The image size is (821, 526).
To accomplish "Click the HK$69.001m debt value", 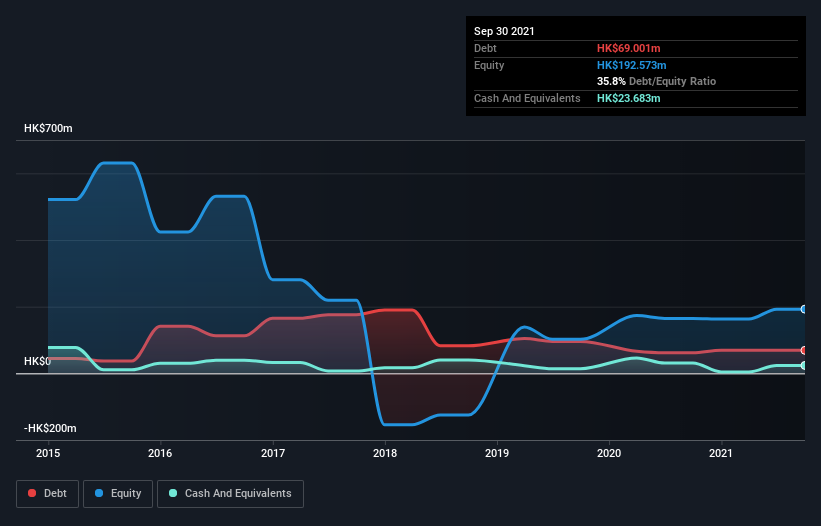I will point(629,48).
